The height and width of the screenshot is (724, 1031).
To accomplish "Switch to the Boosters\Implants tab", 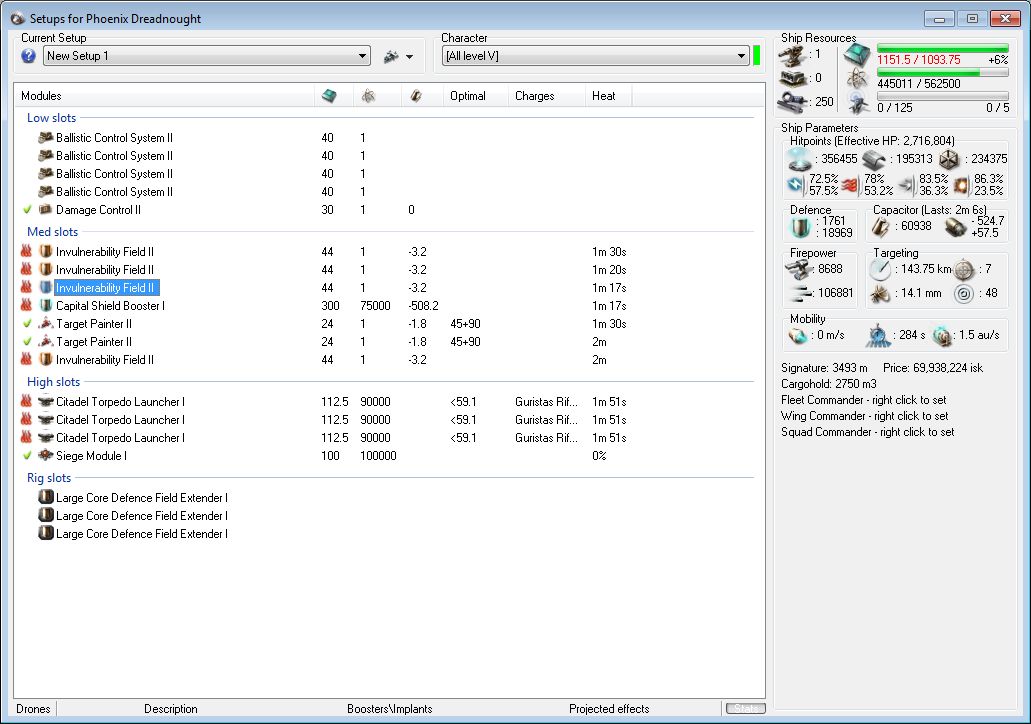I will (x=389, y=709).
